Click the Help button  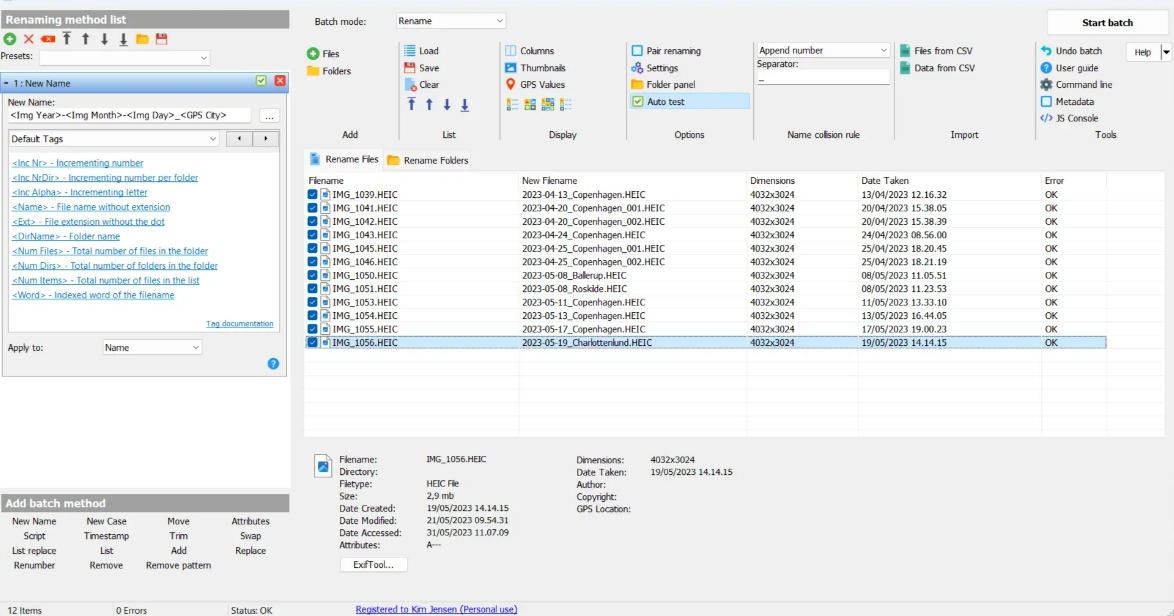(1143, 52)
